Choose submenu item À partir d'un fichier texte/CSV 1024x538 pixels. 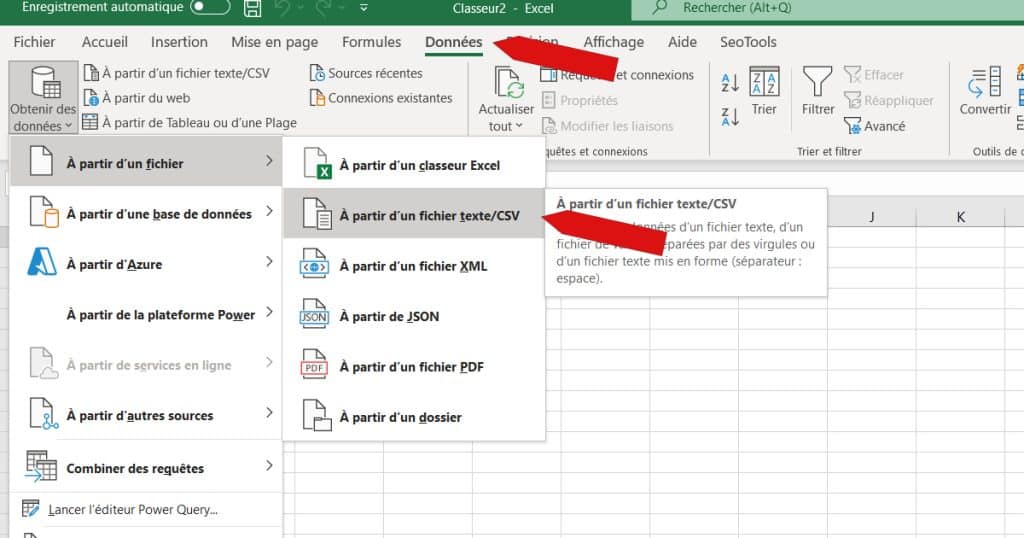point(414,214)
